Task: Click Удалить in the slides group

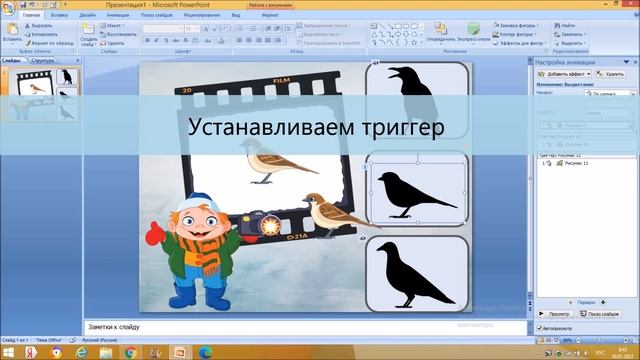Action: [112, 43]
